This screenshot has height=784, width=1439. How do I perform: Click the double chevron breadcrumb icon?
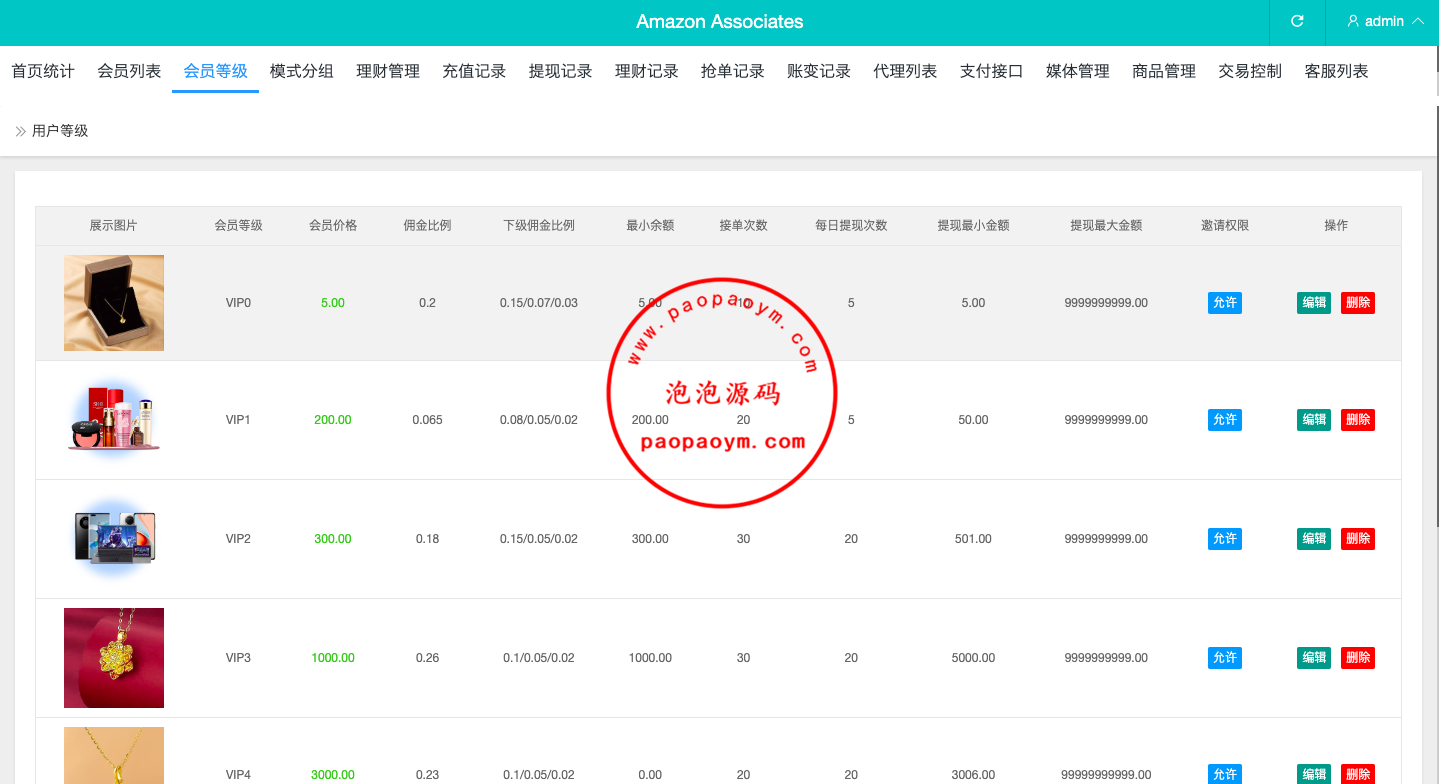(20, 131)
